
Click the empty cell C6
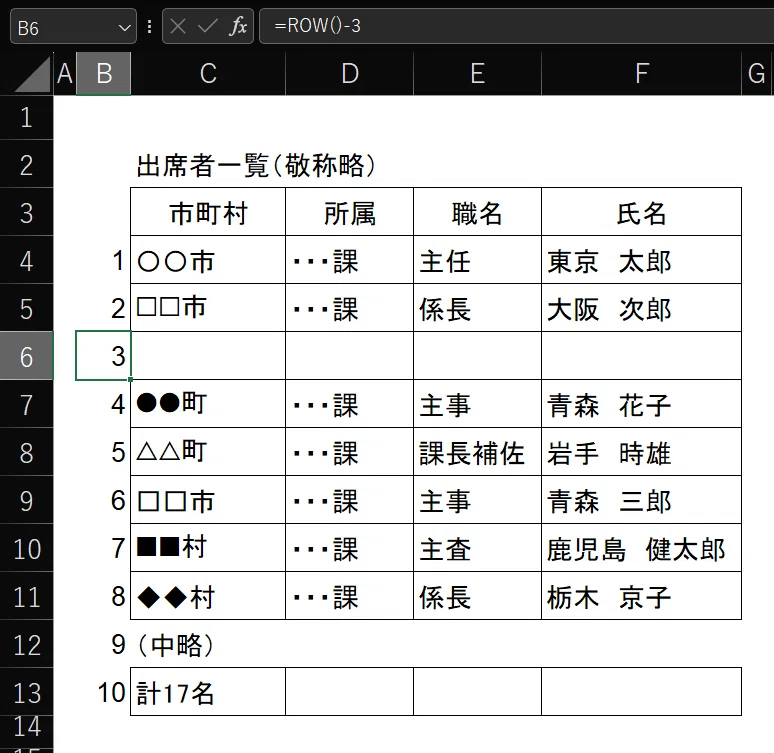pos(208,356)
